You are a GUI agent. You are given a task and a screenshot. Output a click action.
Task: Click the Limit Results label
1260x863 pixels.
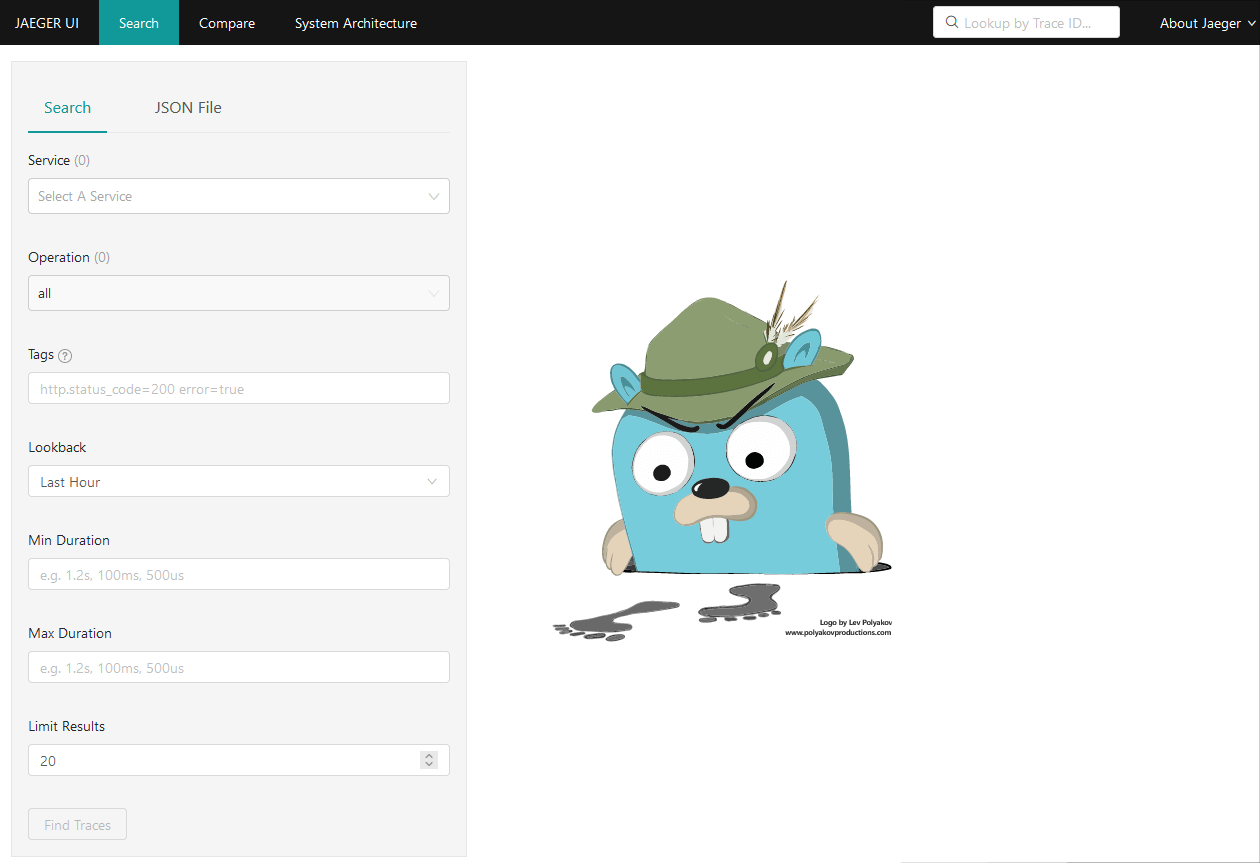(x=66, y=727)
